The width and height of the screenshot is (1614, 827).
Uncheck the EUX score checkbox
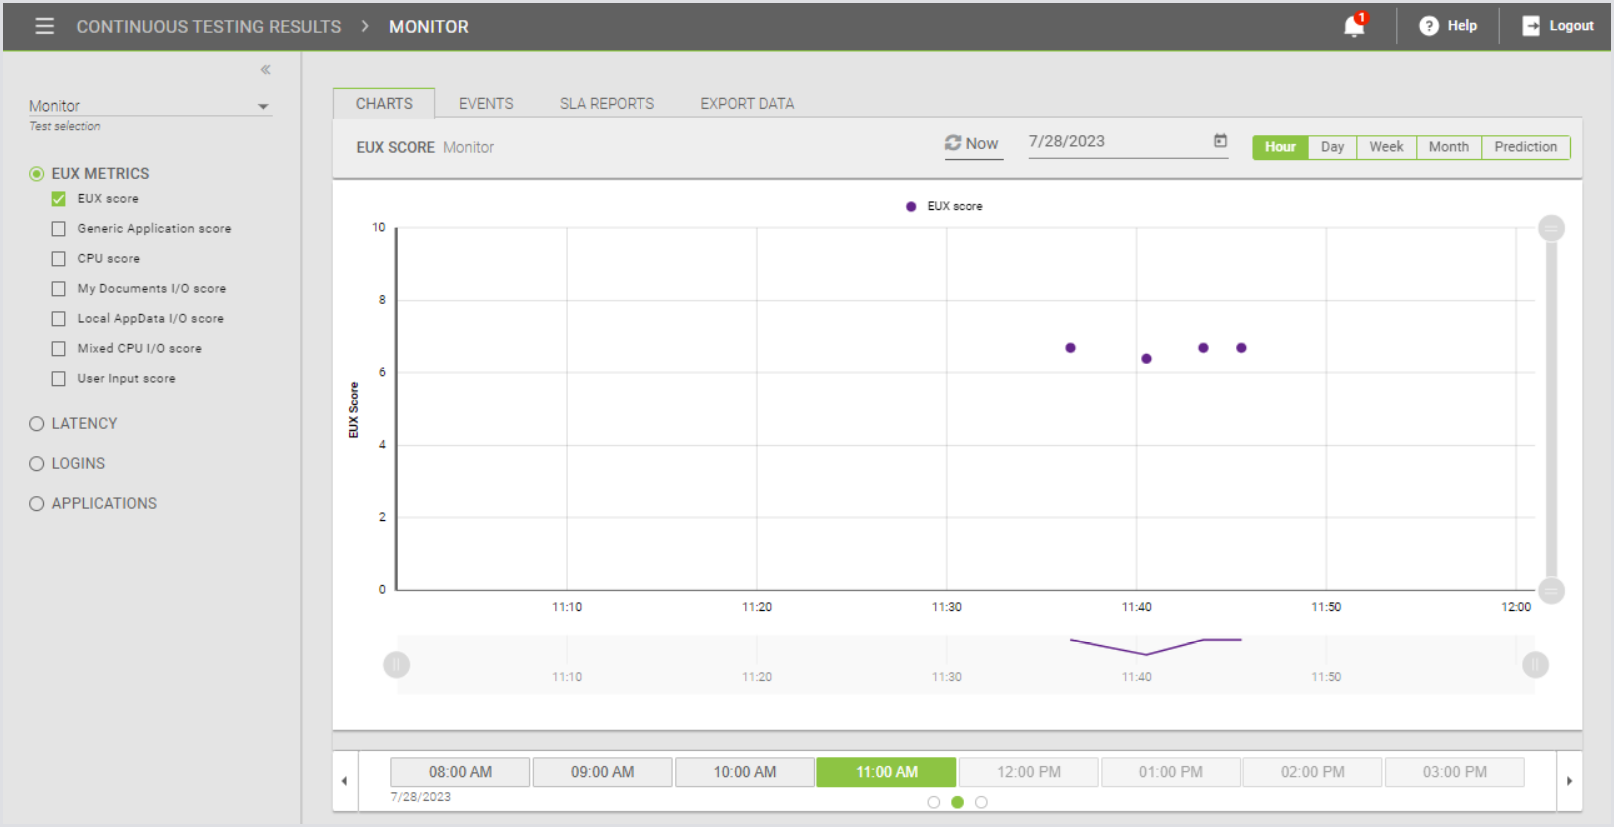(59, 199)
